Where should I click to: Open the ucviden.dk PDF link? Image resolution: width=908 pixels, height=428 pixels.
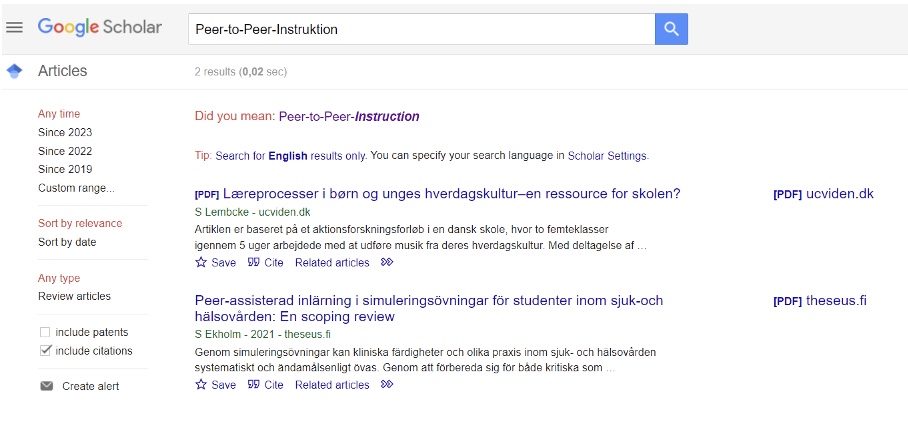tap(823, 194)
